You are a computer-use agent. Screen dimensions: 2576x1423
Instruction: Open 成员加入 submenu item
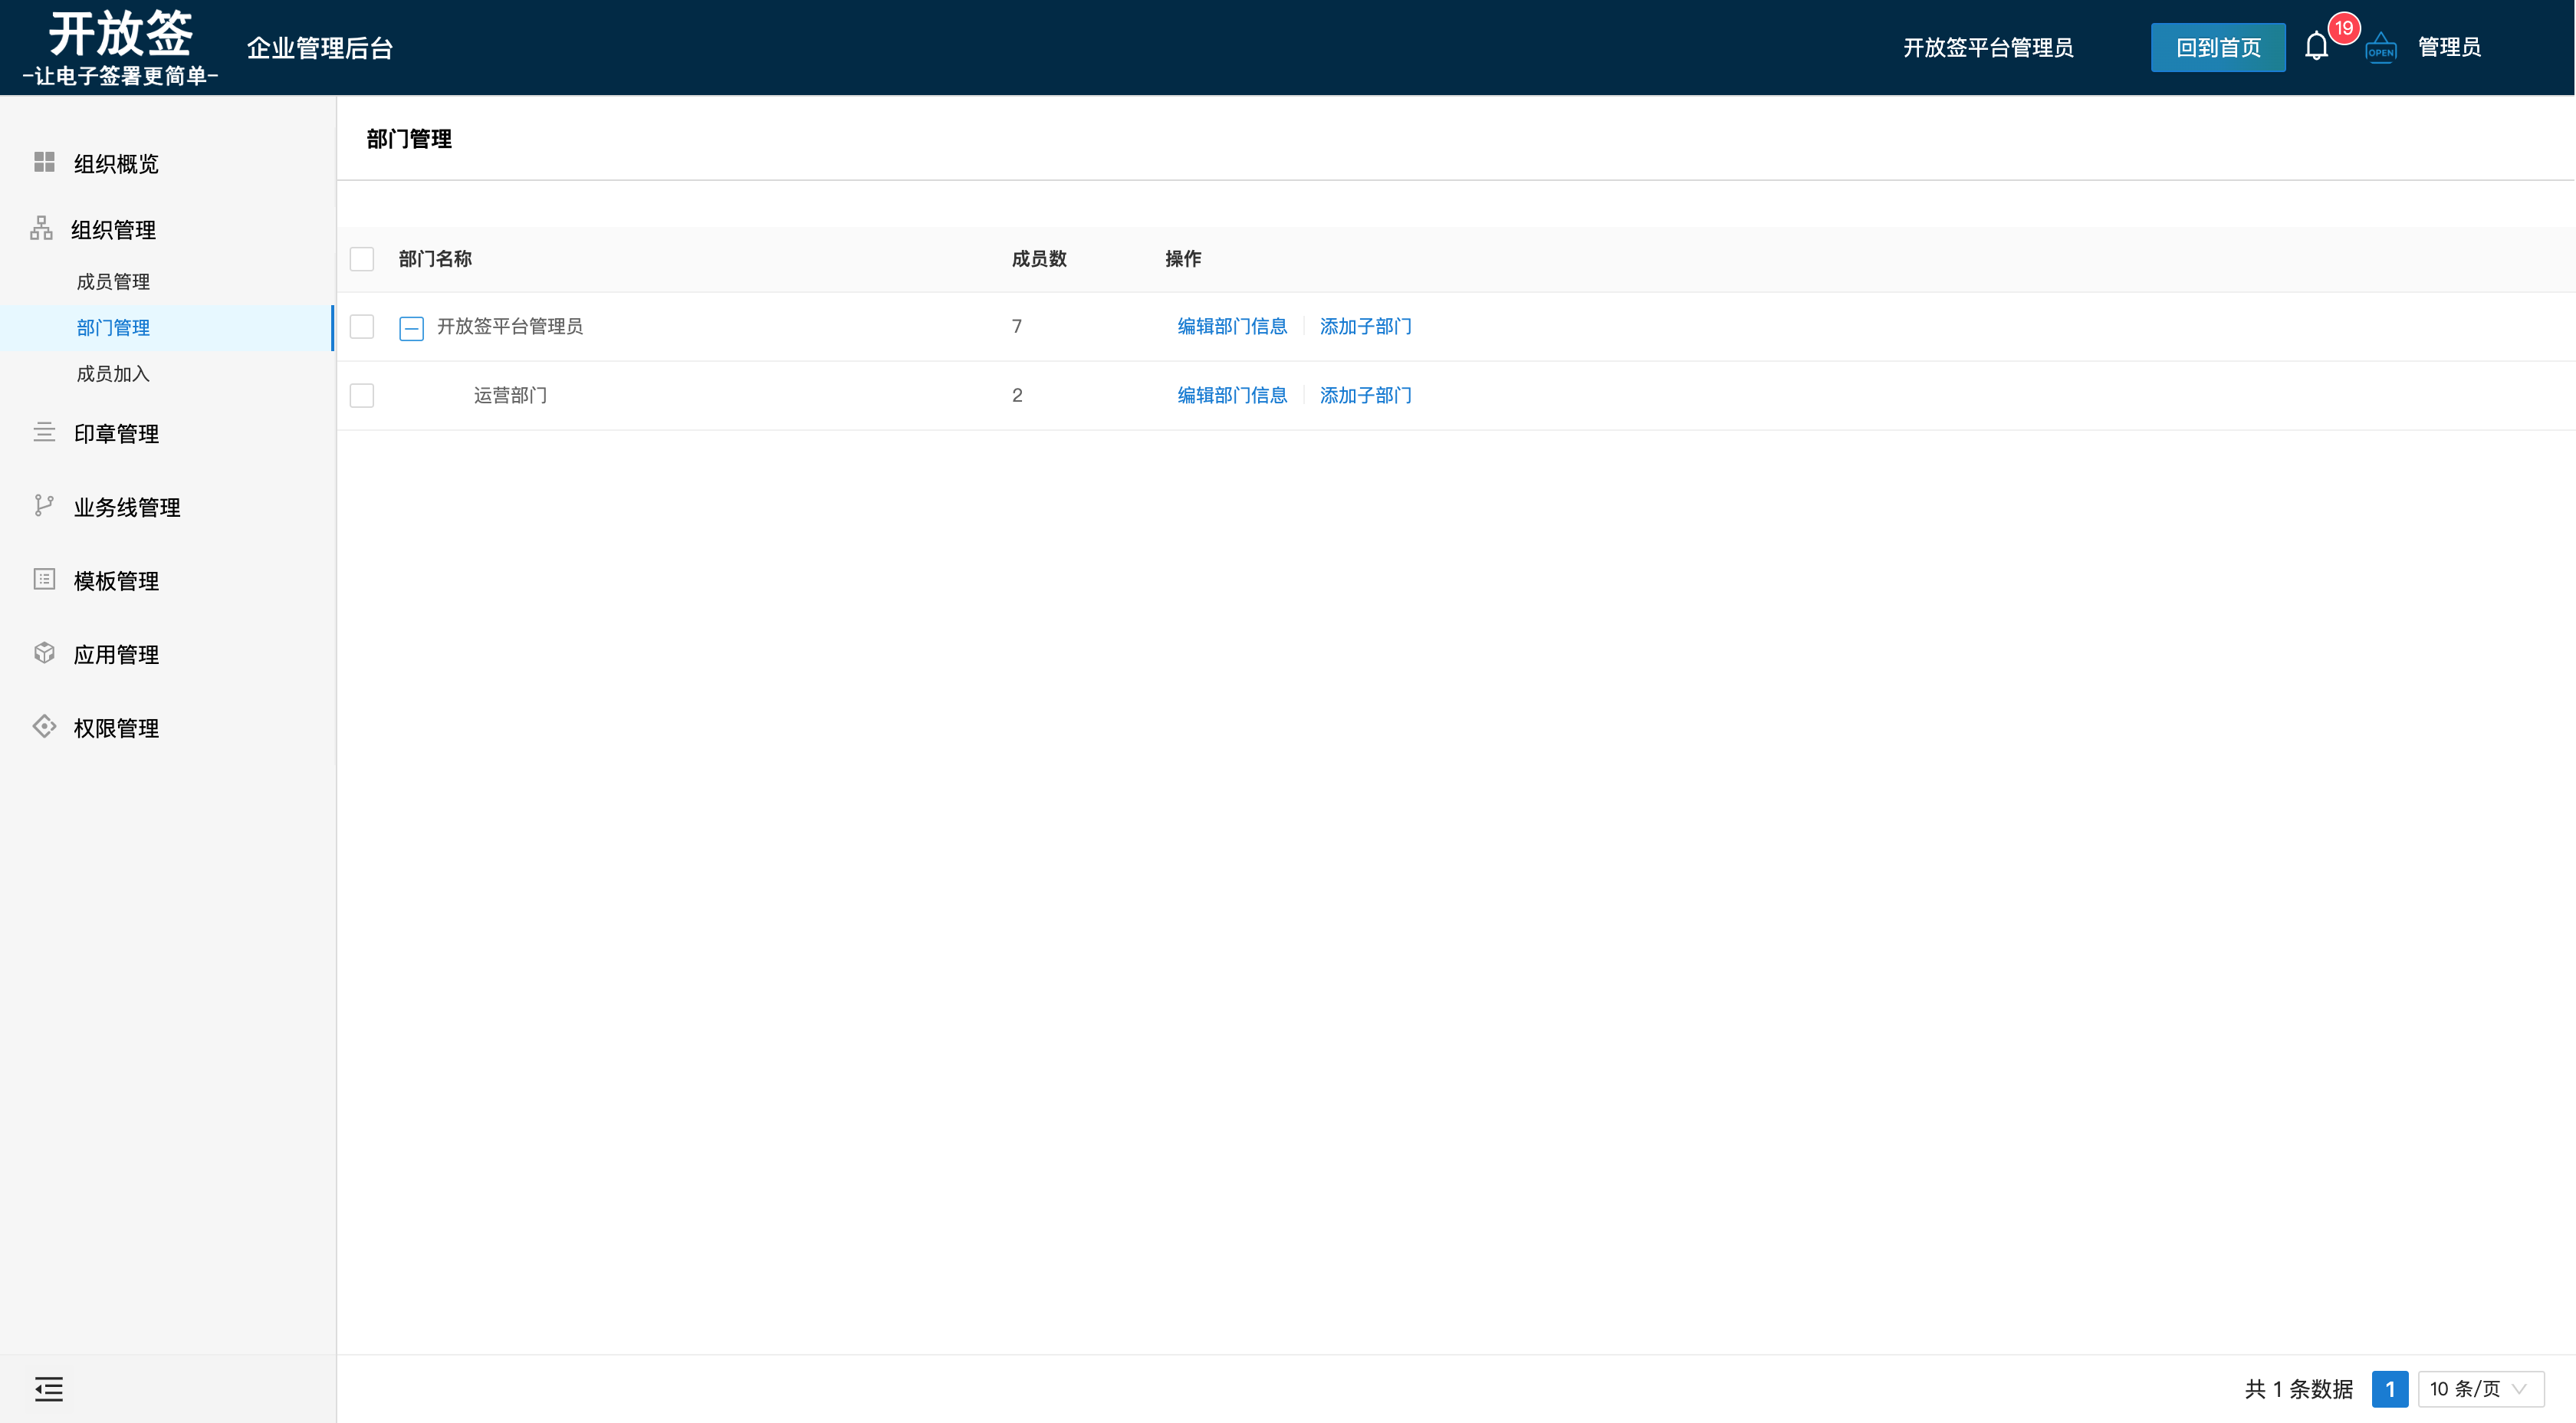click(113, 374)
